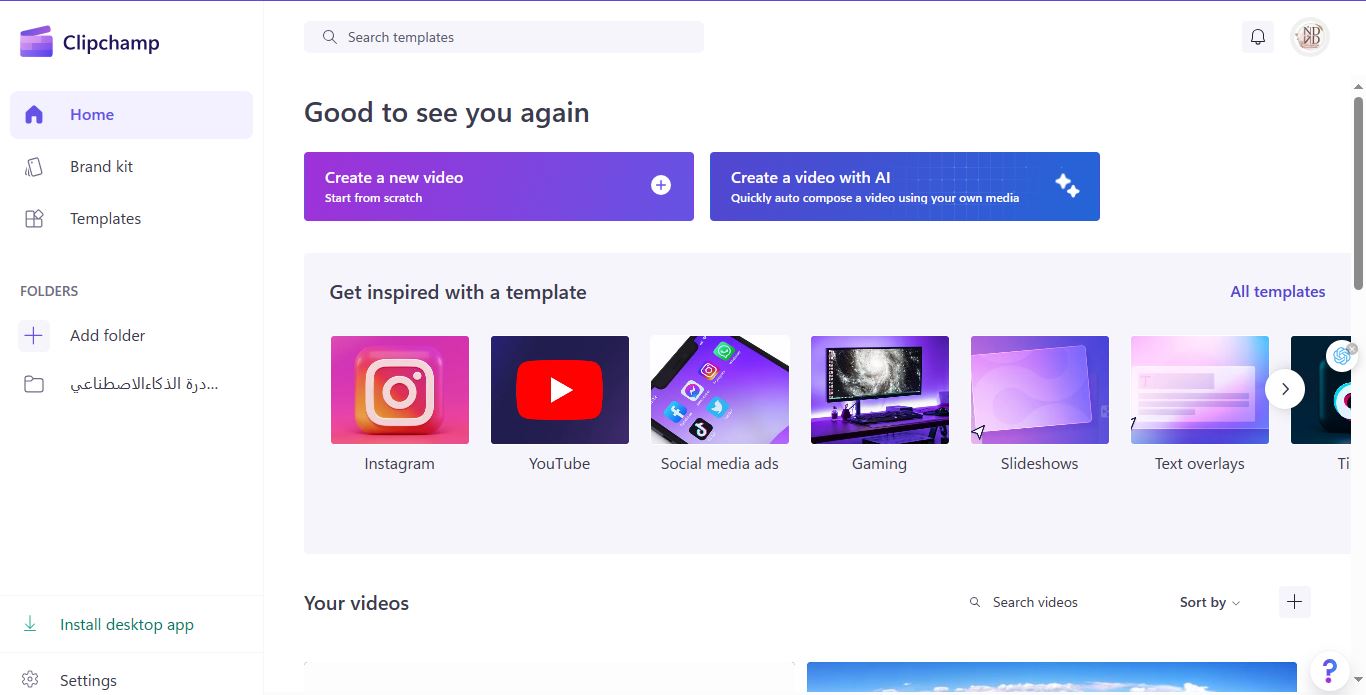Click the Social media ads label
Viewport: 1366px width, 695px height.
720,464
